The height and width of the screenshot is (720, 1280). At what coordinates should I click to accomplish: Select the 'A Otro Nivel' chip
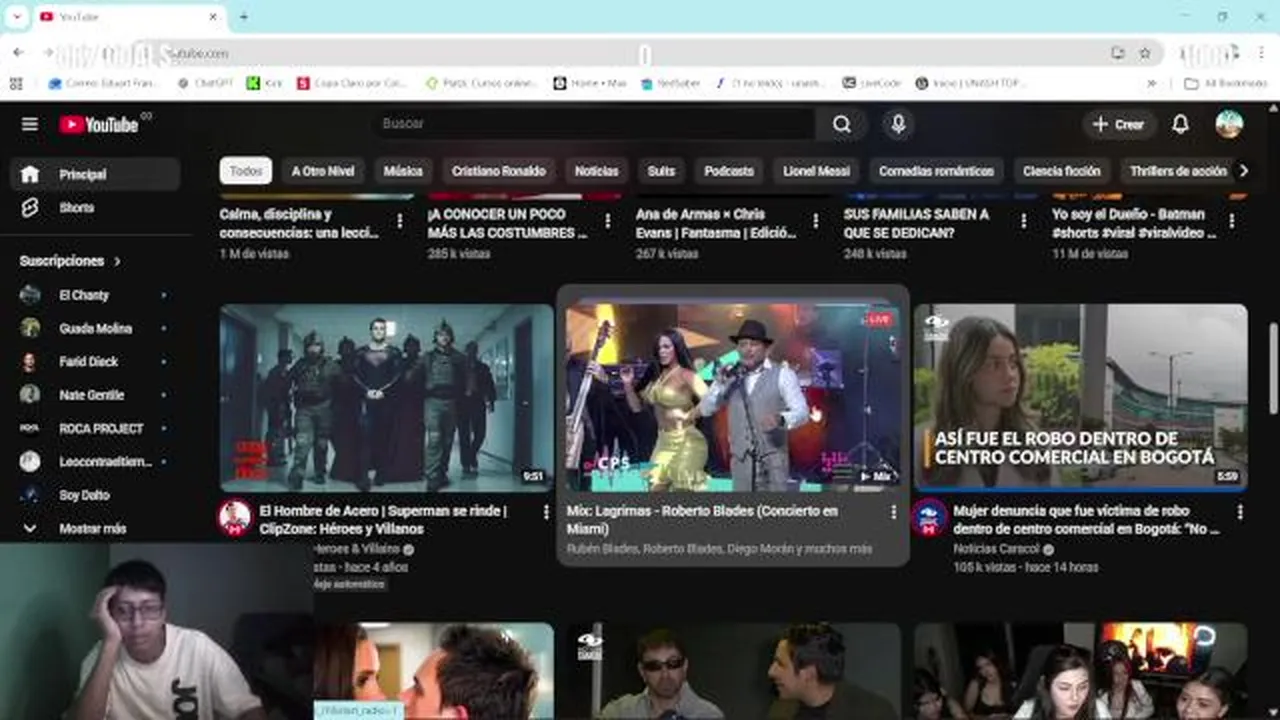point(323,171)
